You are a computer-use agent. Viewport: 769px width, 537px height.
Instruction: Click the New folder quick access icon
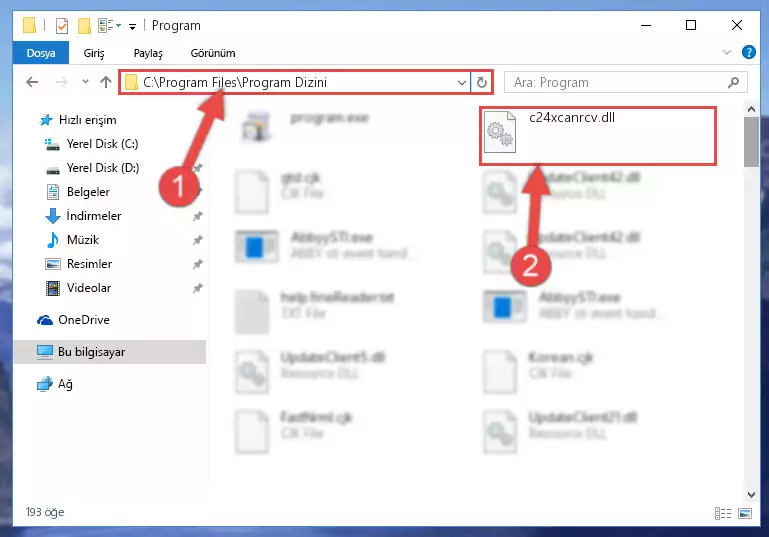84,26
